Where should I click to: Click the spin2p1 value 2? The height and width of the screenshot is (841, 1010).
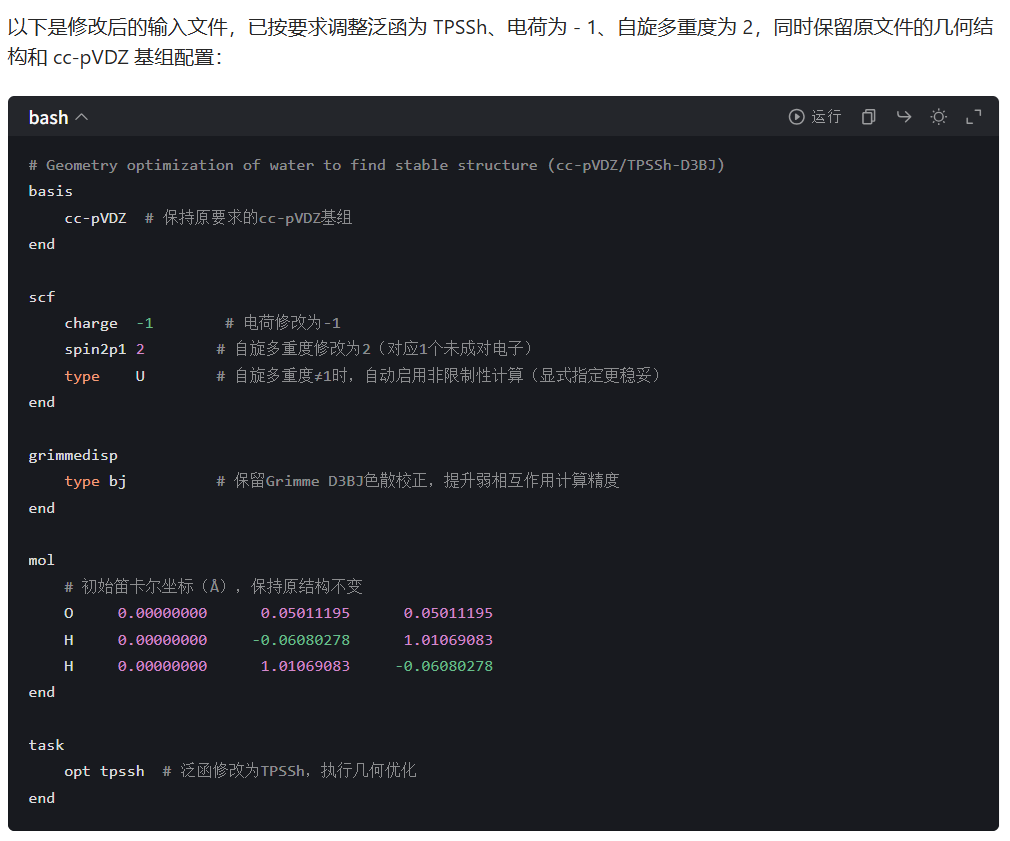click(x=140, y=349)
